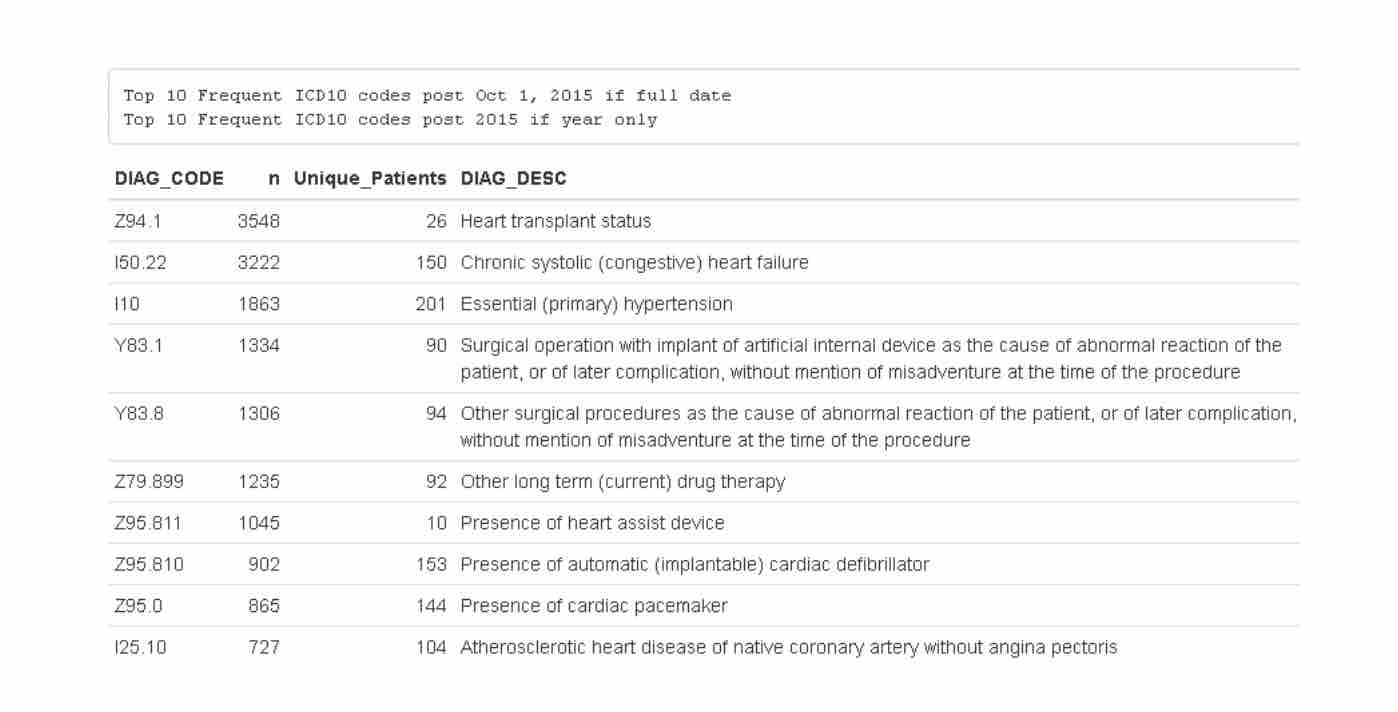
Task: Click Essential (primary) hypertension description
Action: (x=596, y=304)
